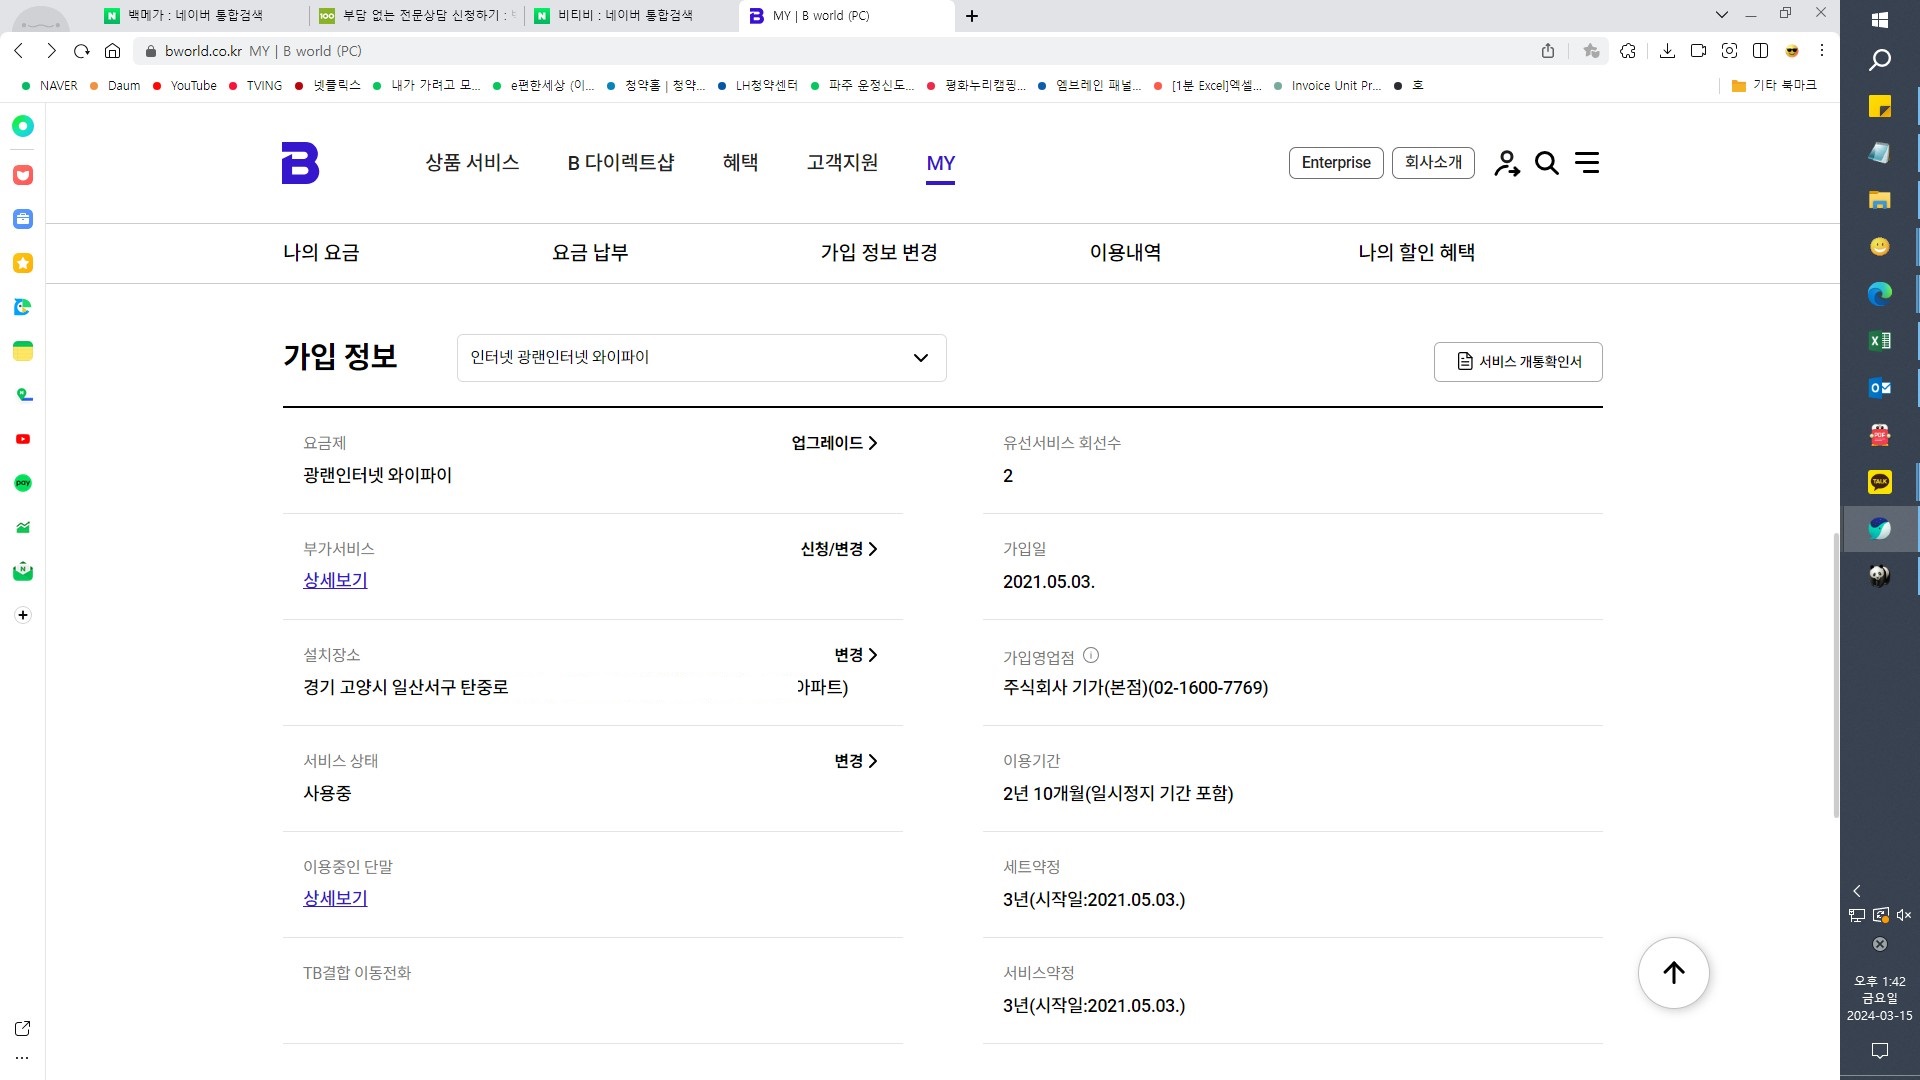This screenshot has width=1920, height=1080.
Task: Open the 고객지원 menu
Action: coord(842,163)
